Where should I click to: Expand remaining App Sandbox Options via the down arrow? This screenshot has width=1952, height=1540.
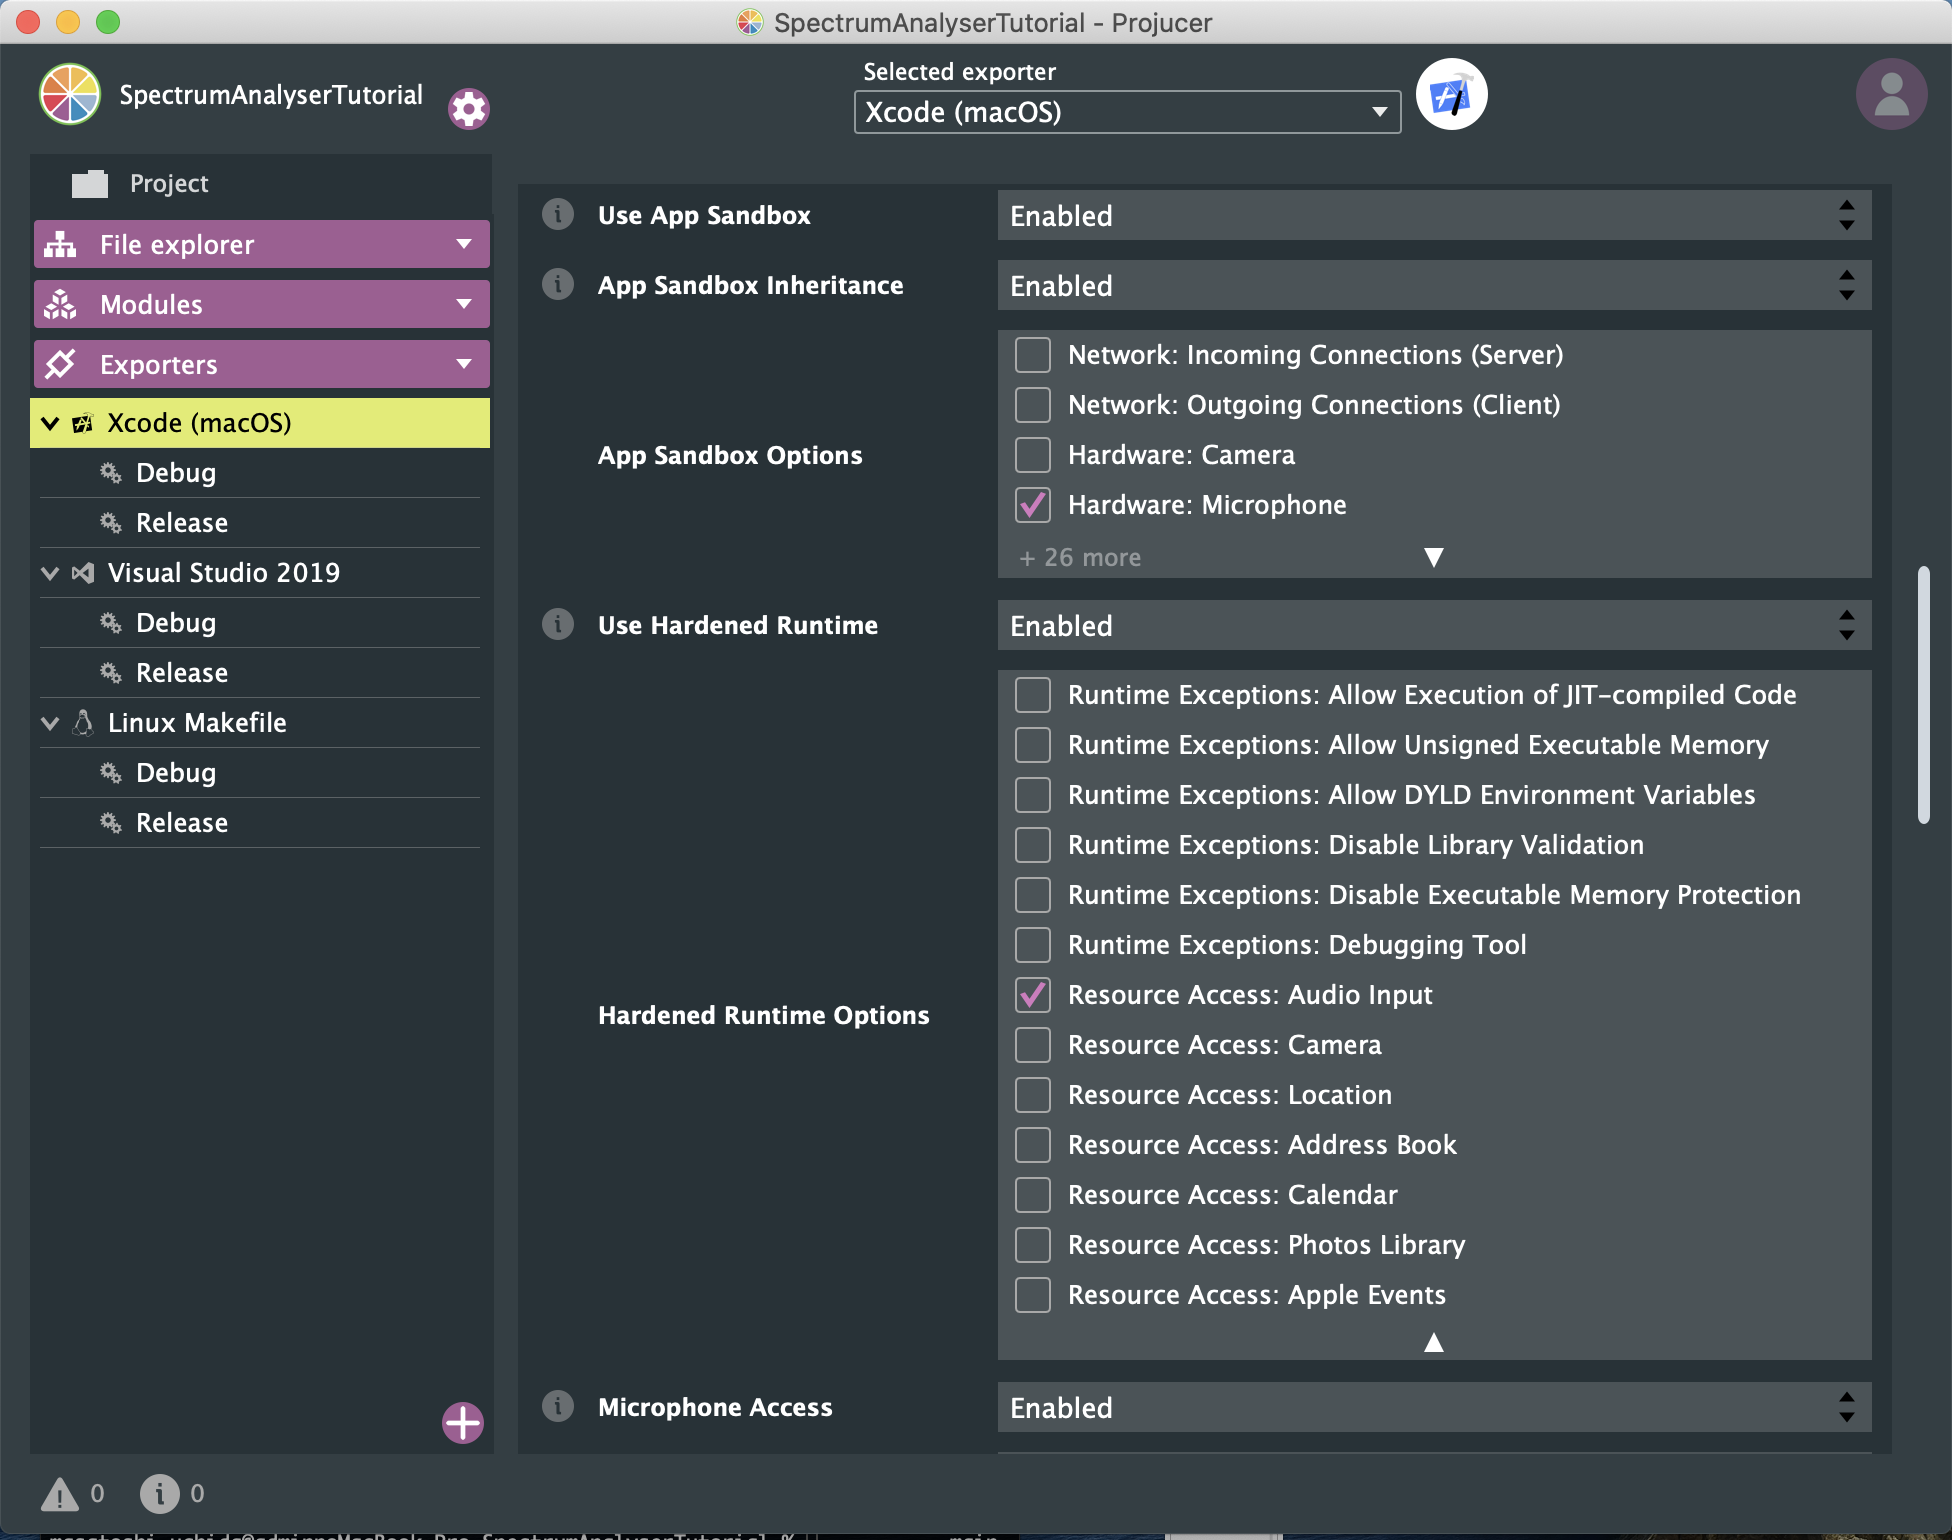[x=1434, y=557]
